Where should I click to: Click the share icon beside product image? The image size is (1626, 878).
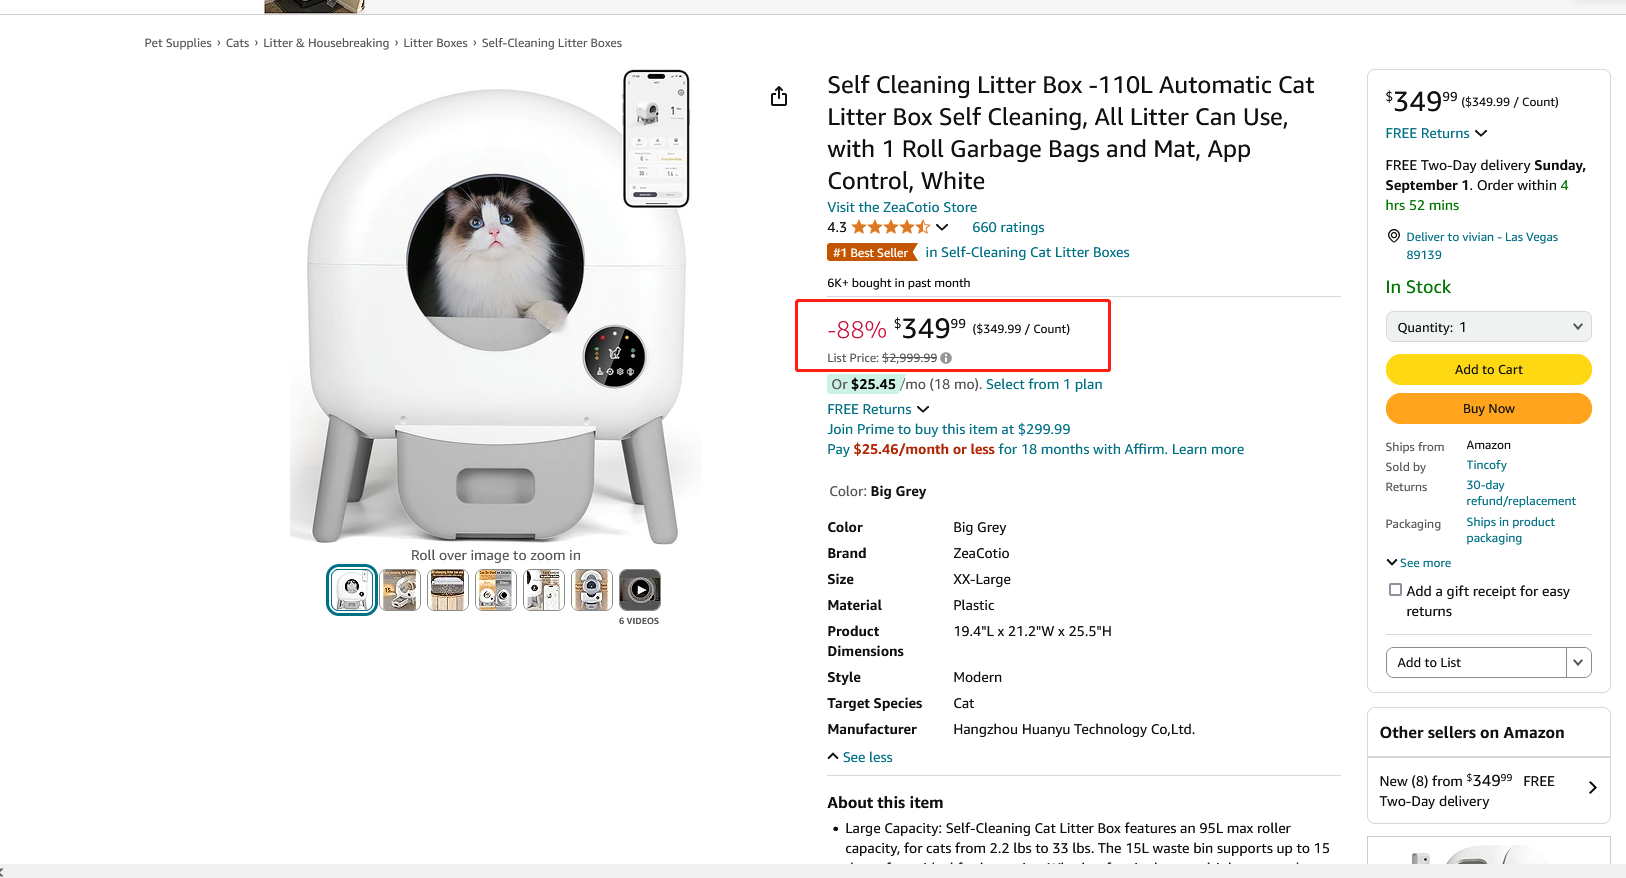pyautogui.click(x=779, y=96)
